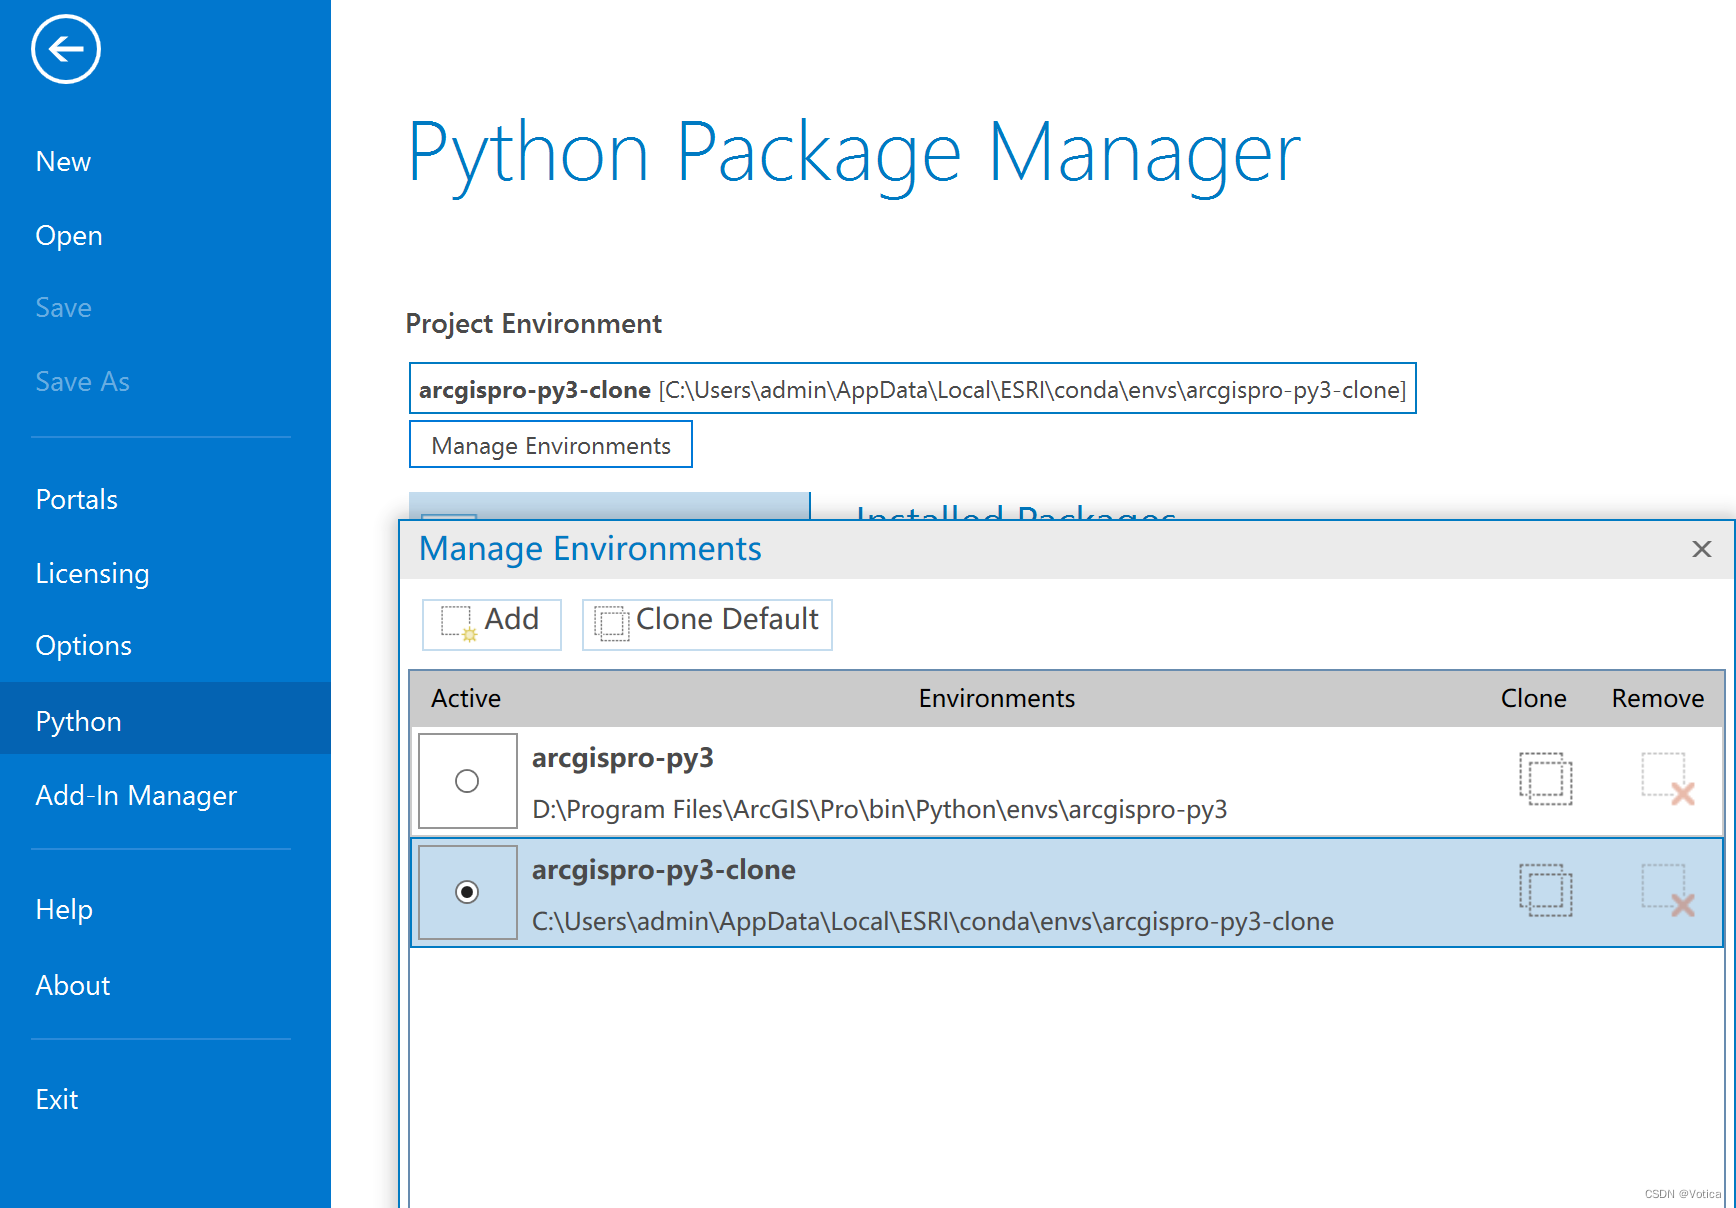The width and height of the screenshot is (1736, 1208).
Task: Click remove icon for arcgispro-py3 environment
Action: (x=1668, y=779)
